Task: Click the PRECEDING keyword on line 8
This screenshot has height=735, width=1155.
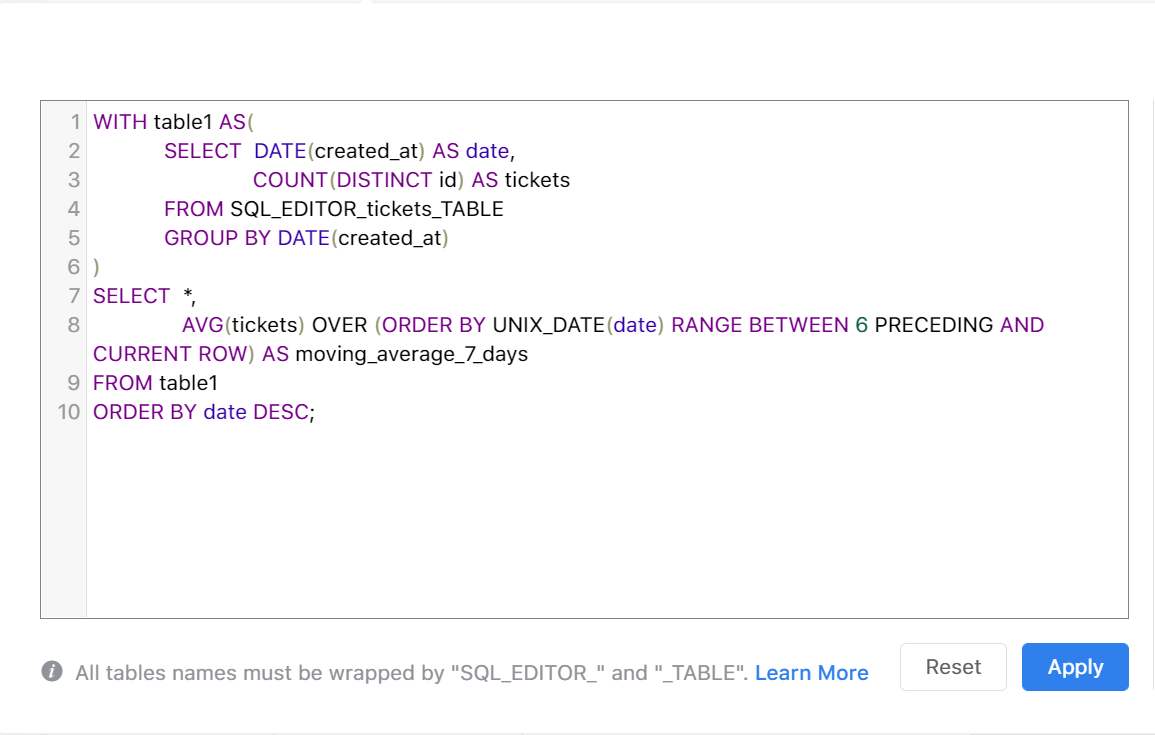Action: pyautogui.click(x=933, y=325)
